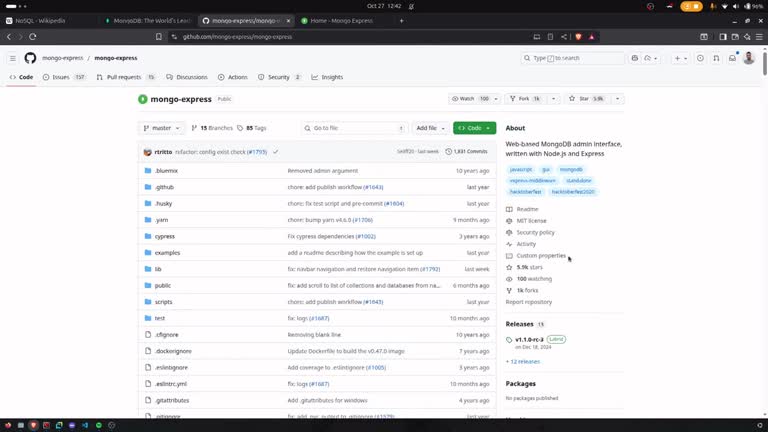Focus the Go to file search field
Screen dimensions: 768x432
point(354,128)
